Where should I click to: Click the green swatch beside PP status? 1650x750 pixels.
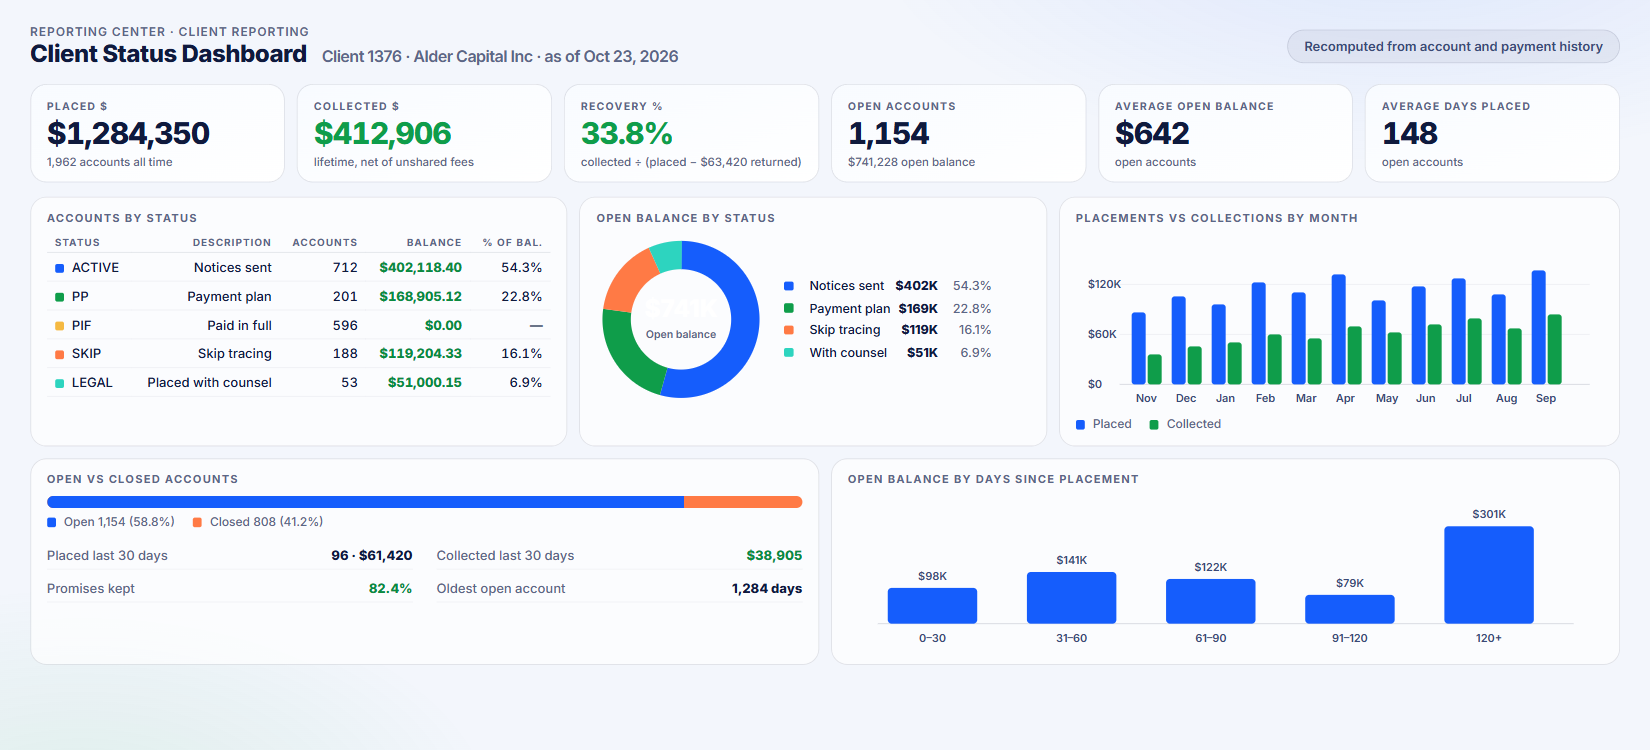pos(60,297)
